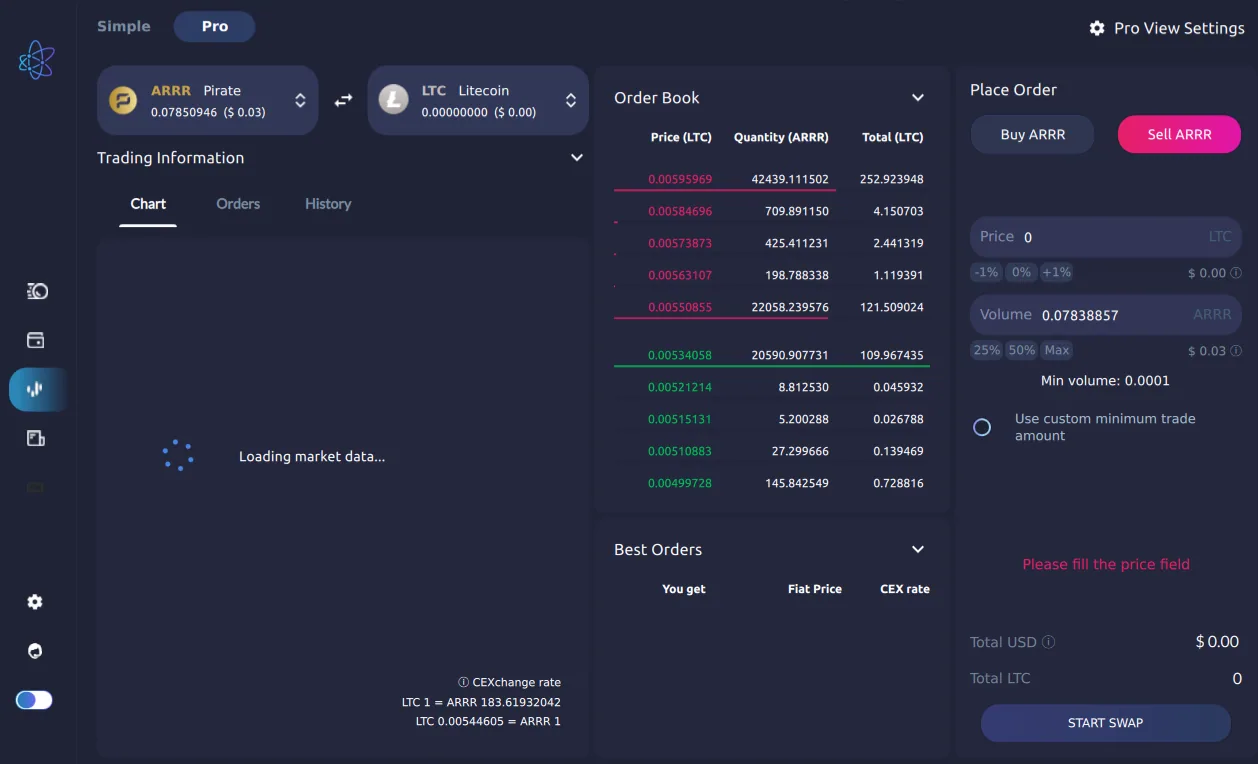The image size is (1258, 764).
Task: Open the Chart tab
Action: 148,204
